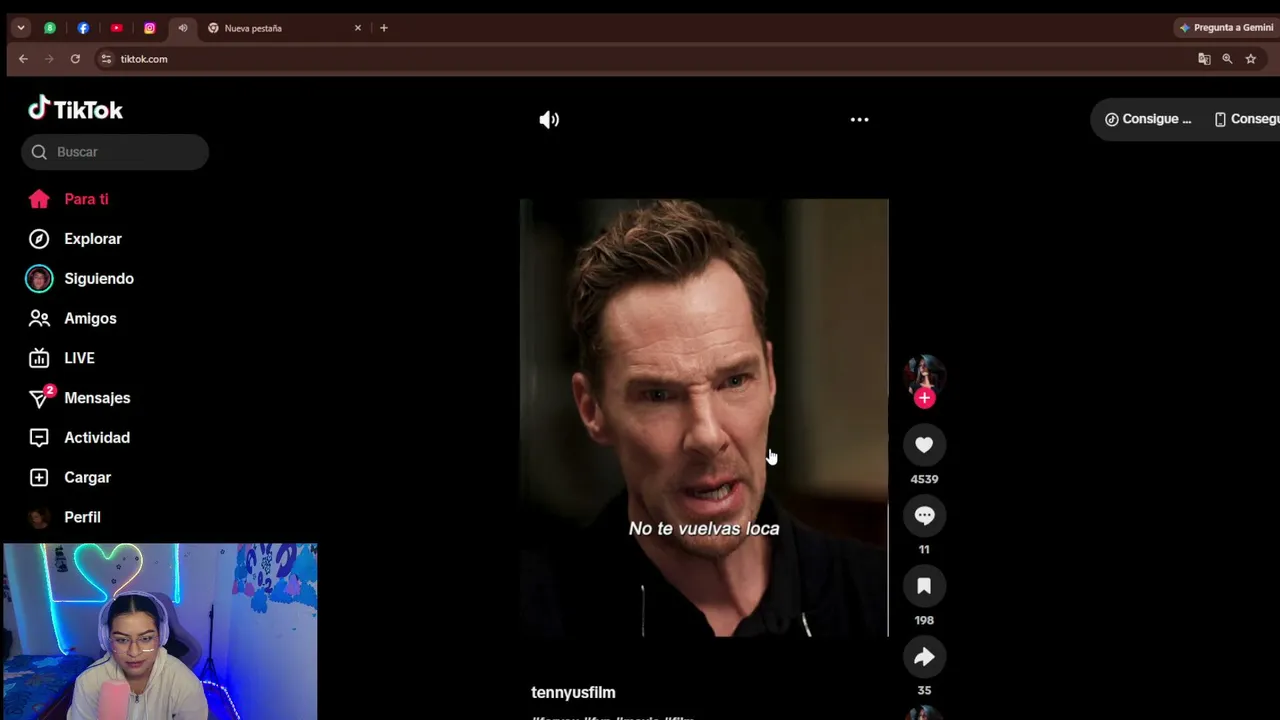The image size is (1280, 720).
Task: Click the like count 4539
Action: tap(924, 479)
